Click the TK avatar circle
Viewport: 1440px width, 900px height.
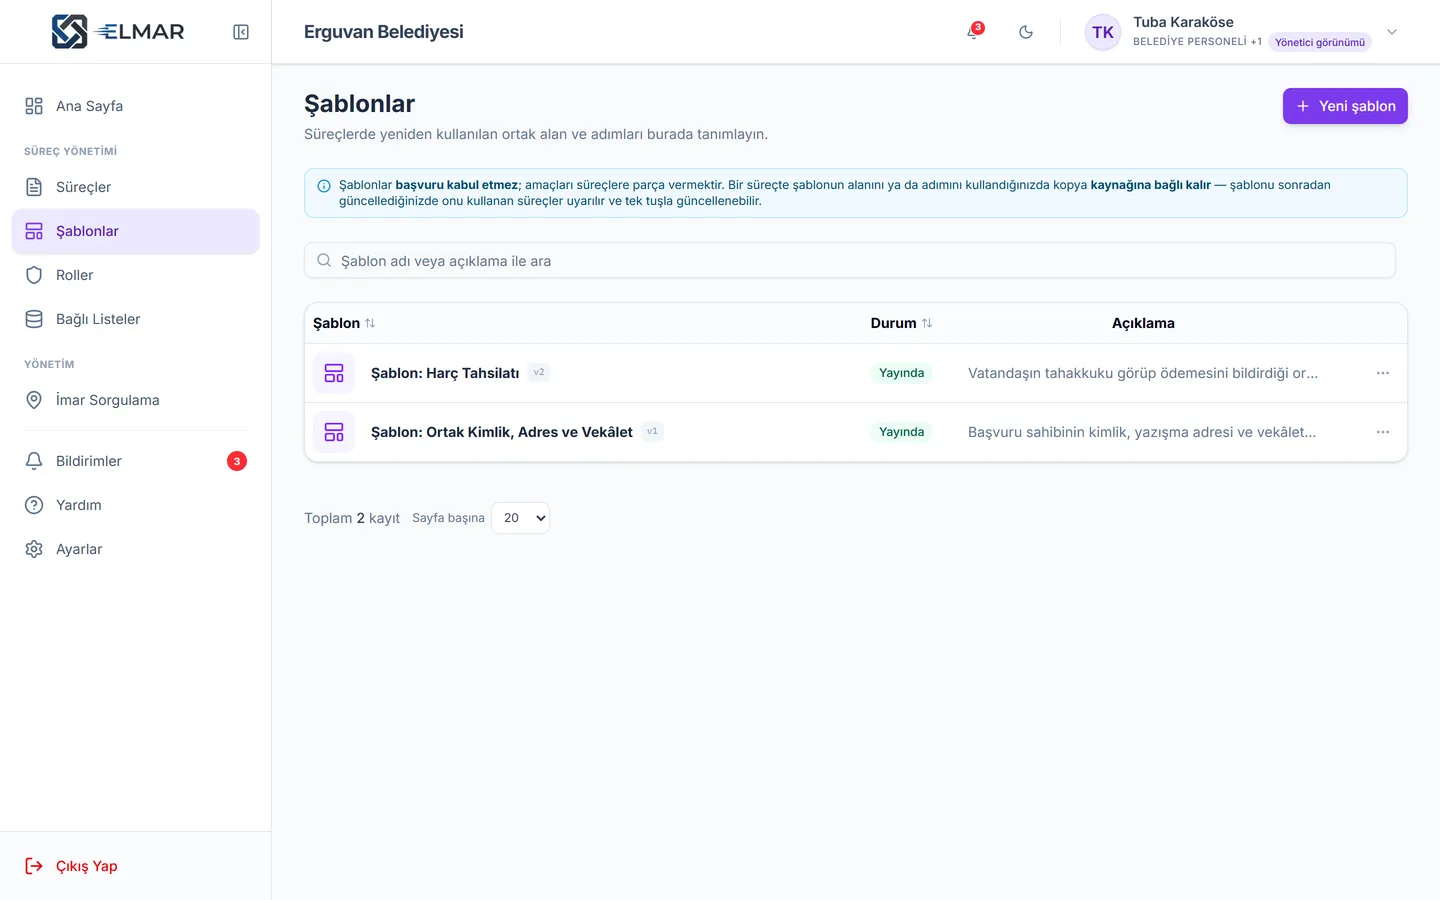coord(1103,32)
